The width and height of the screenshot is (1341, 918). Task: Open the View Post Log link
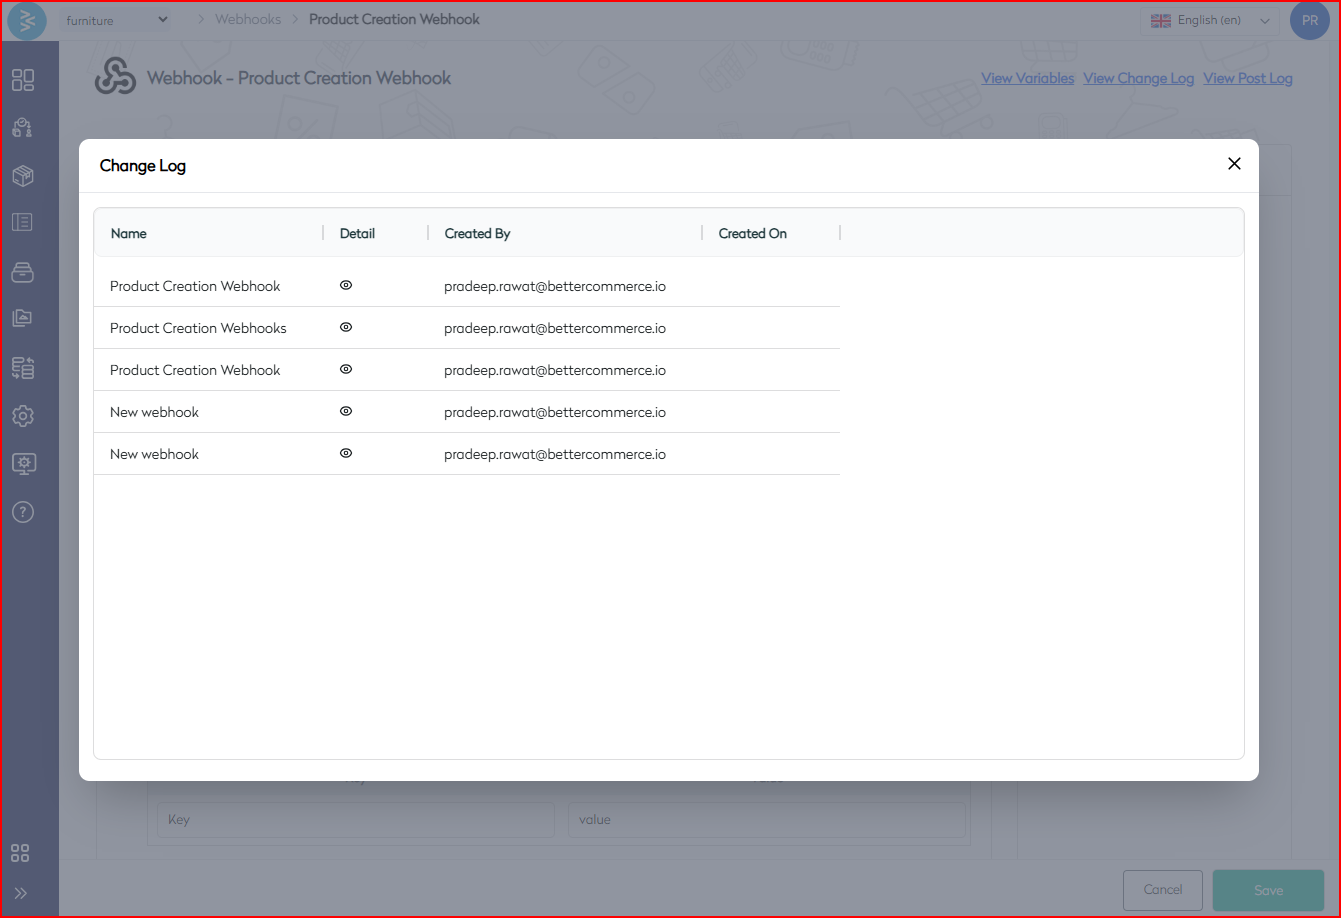1247,78
